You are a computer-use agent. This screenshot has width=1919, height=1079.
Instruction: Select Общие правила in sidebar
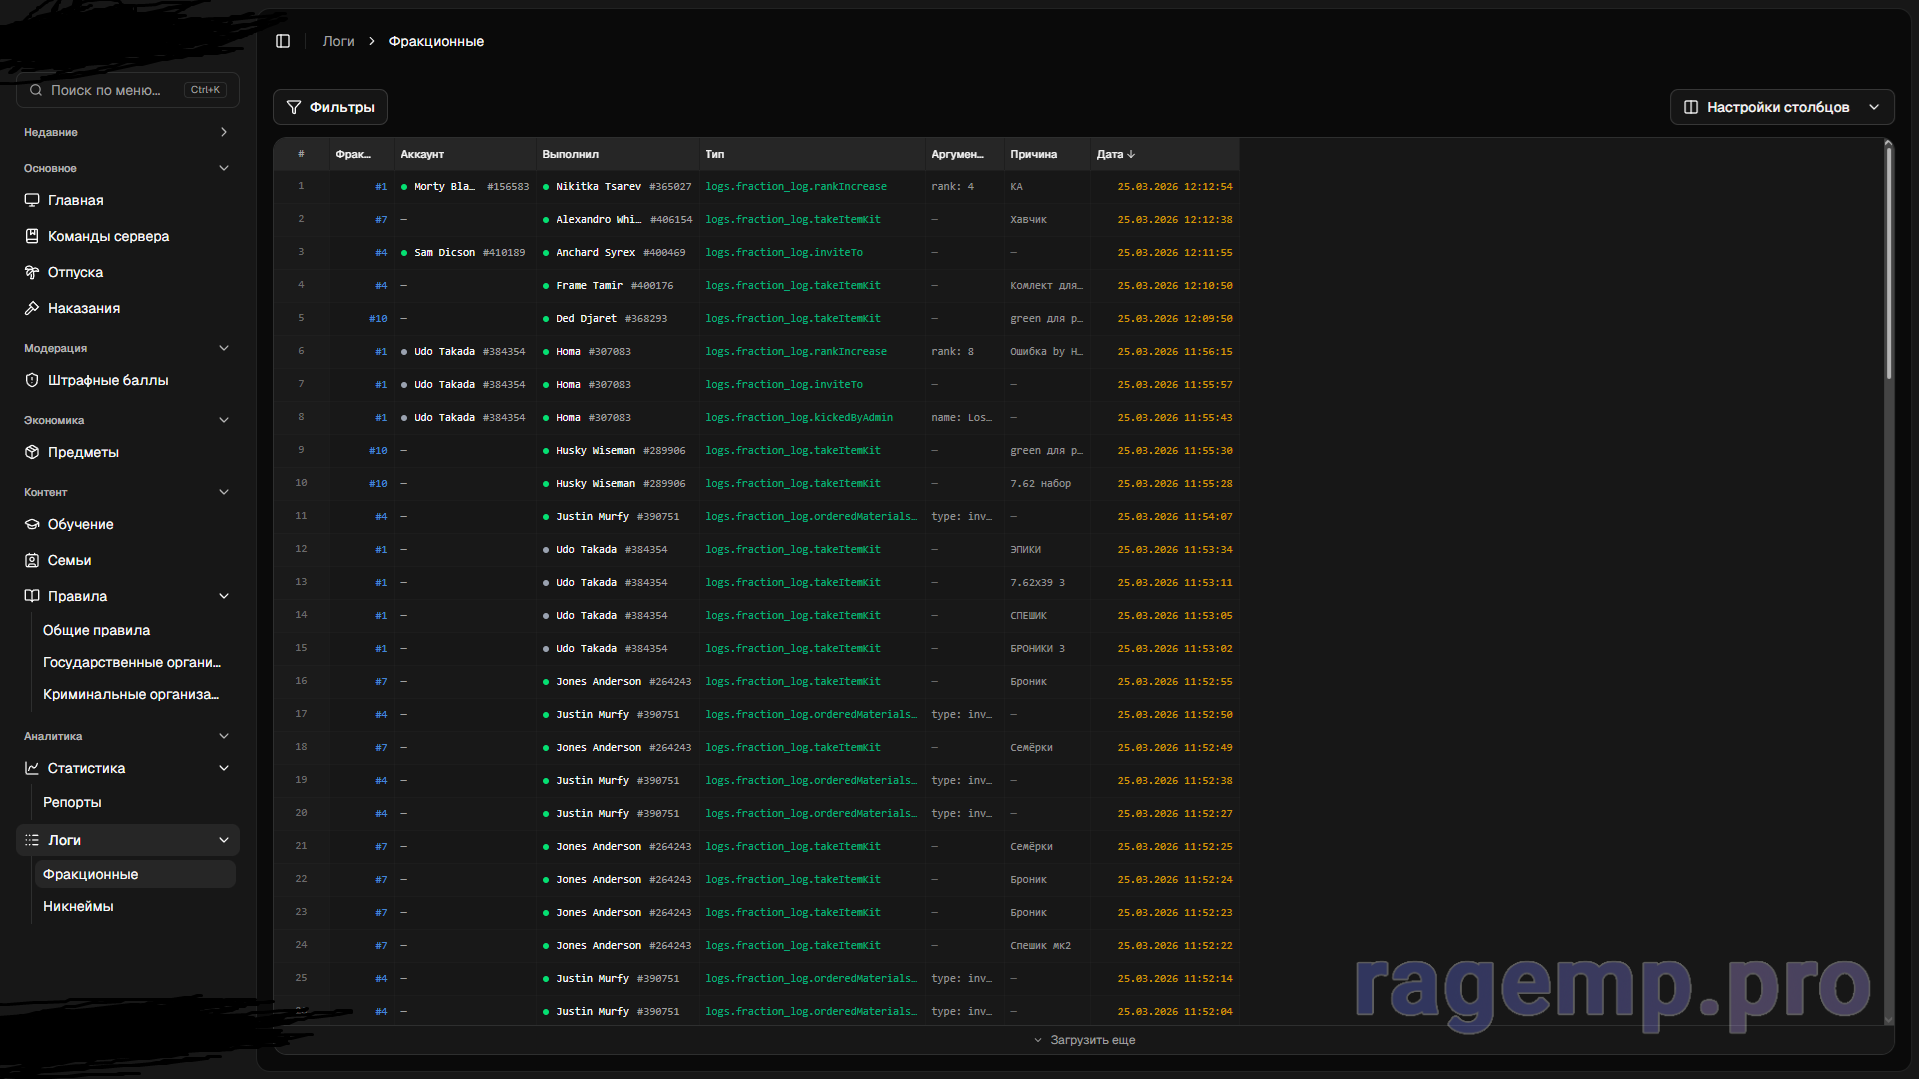(96, 630)
